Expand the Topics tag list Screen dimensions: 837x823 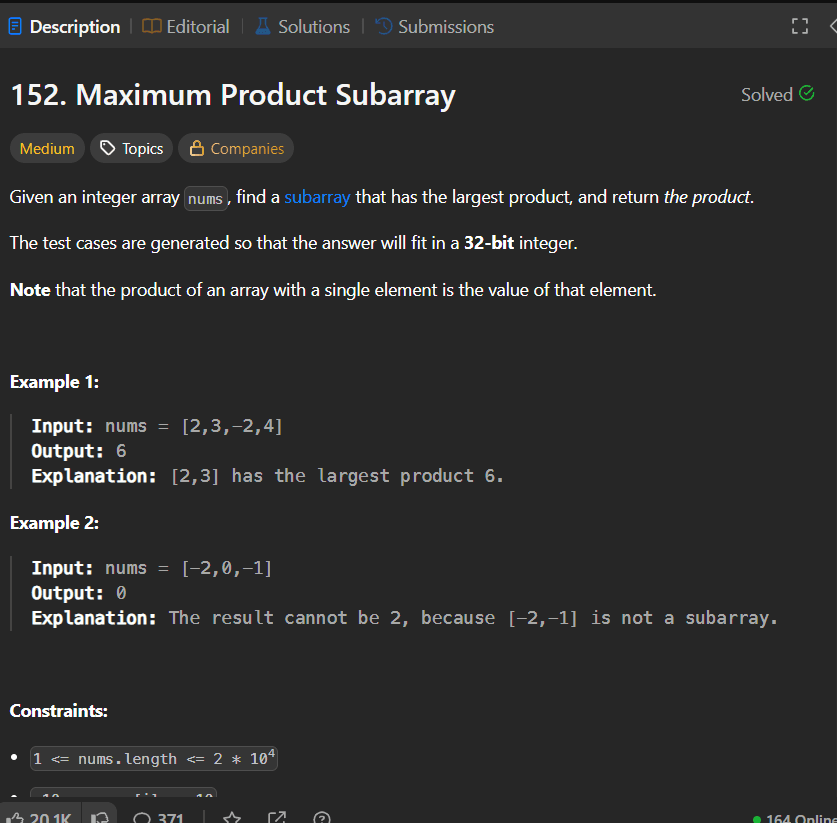click(131, 148)
